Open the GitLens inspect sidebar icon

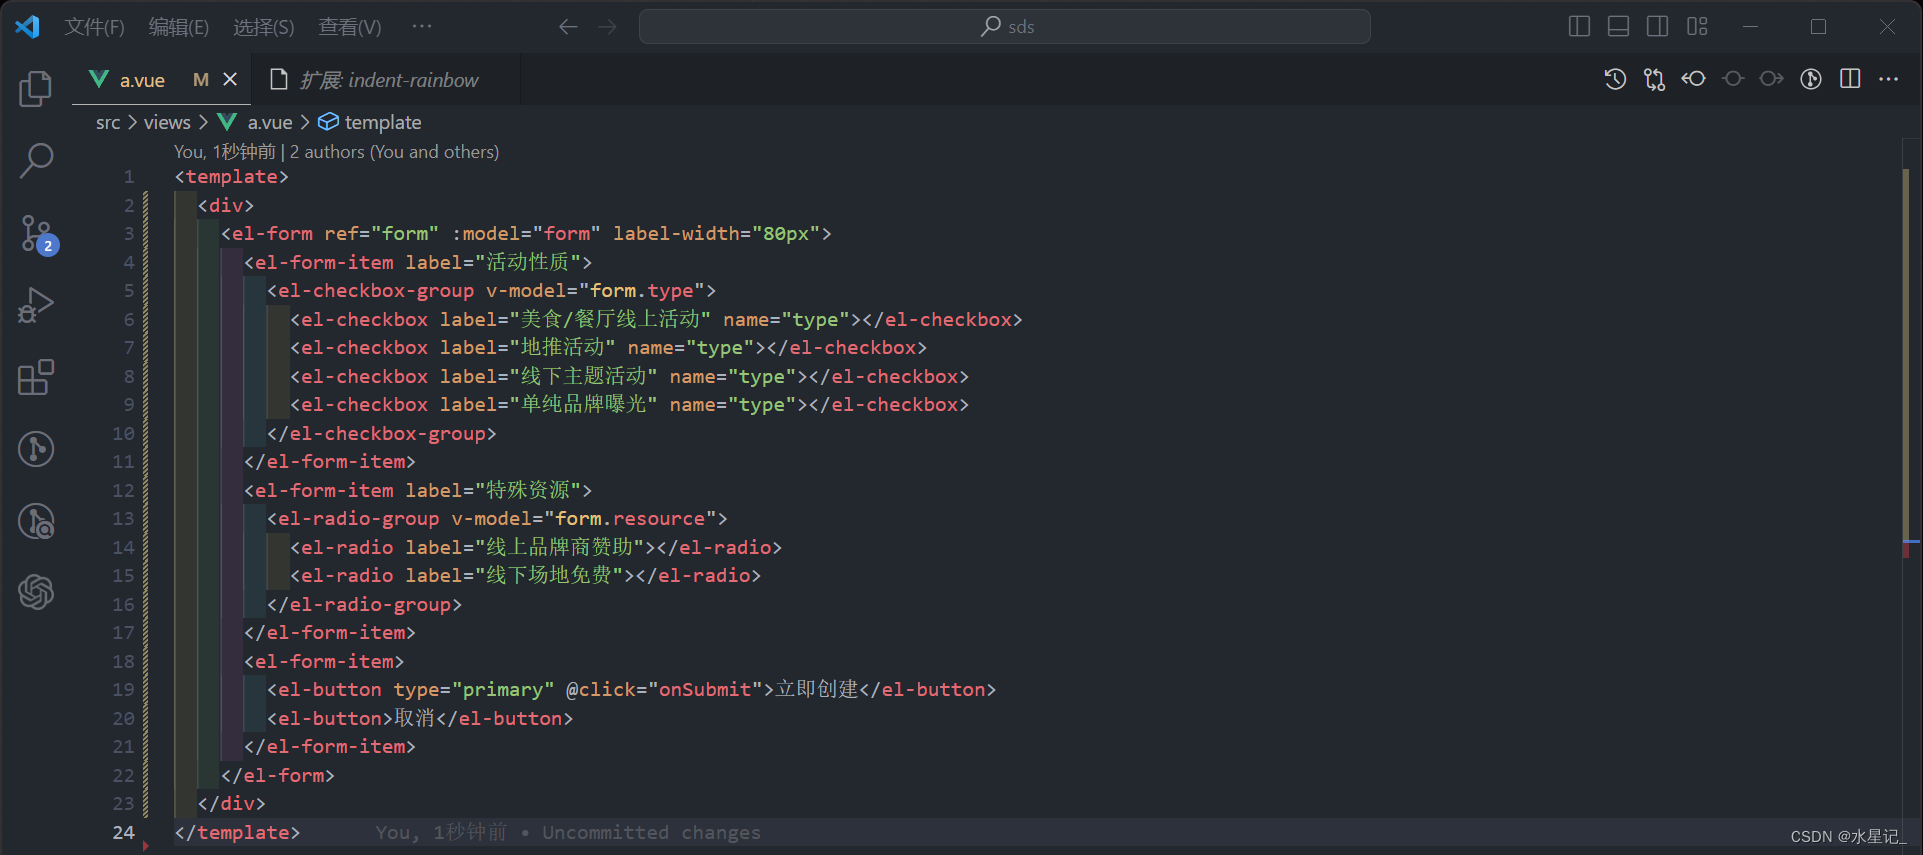[36, 521]
